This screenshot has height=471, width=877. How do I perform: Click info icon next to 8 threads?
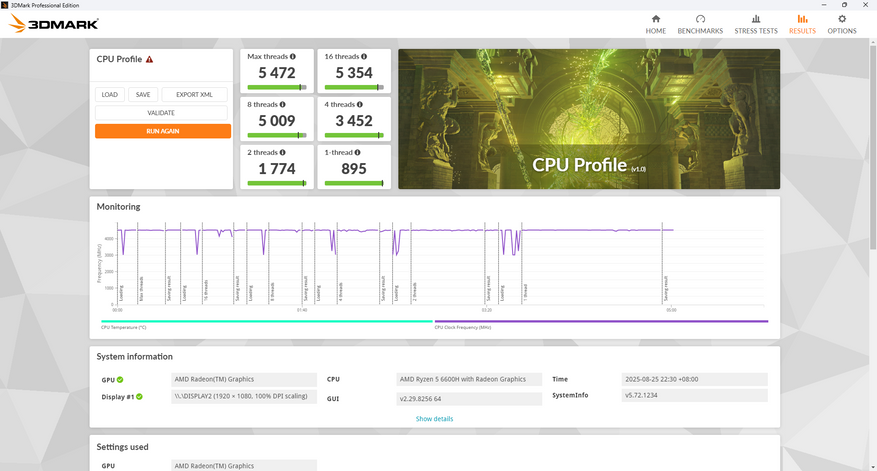[282, 105]
